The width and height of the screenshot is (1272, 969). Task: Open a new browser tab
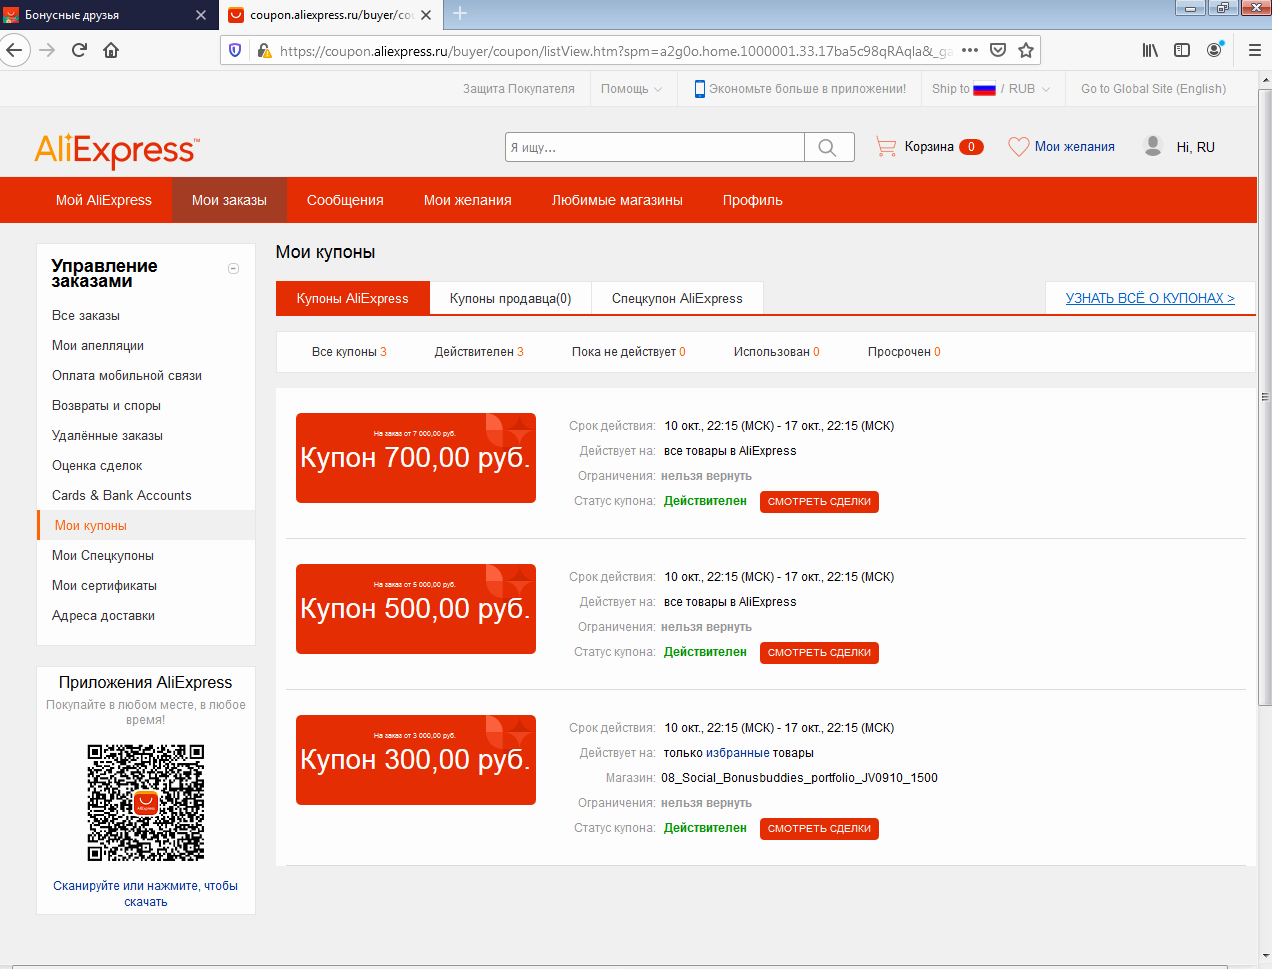[460, 14]
